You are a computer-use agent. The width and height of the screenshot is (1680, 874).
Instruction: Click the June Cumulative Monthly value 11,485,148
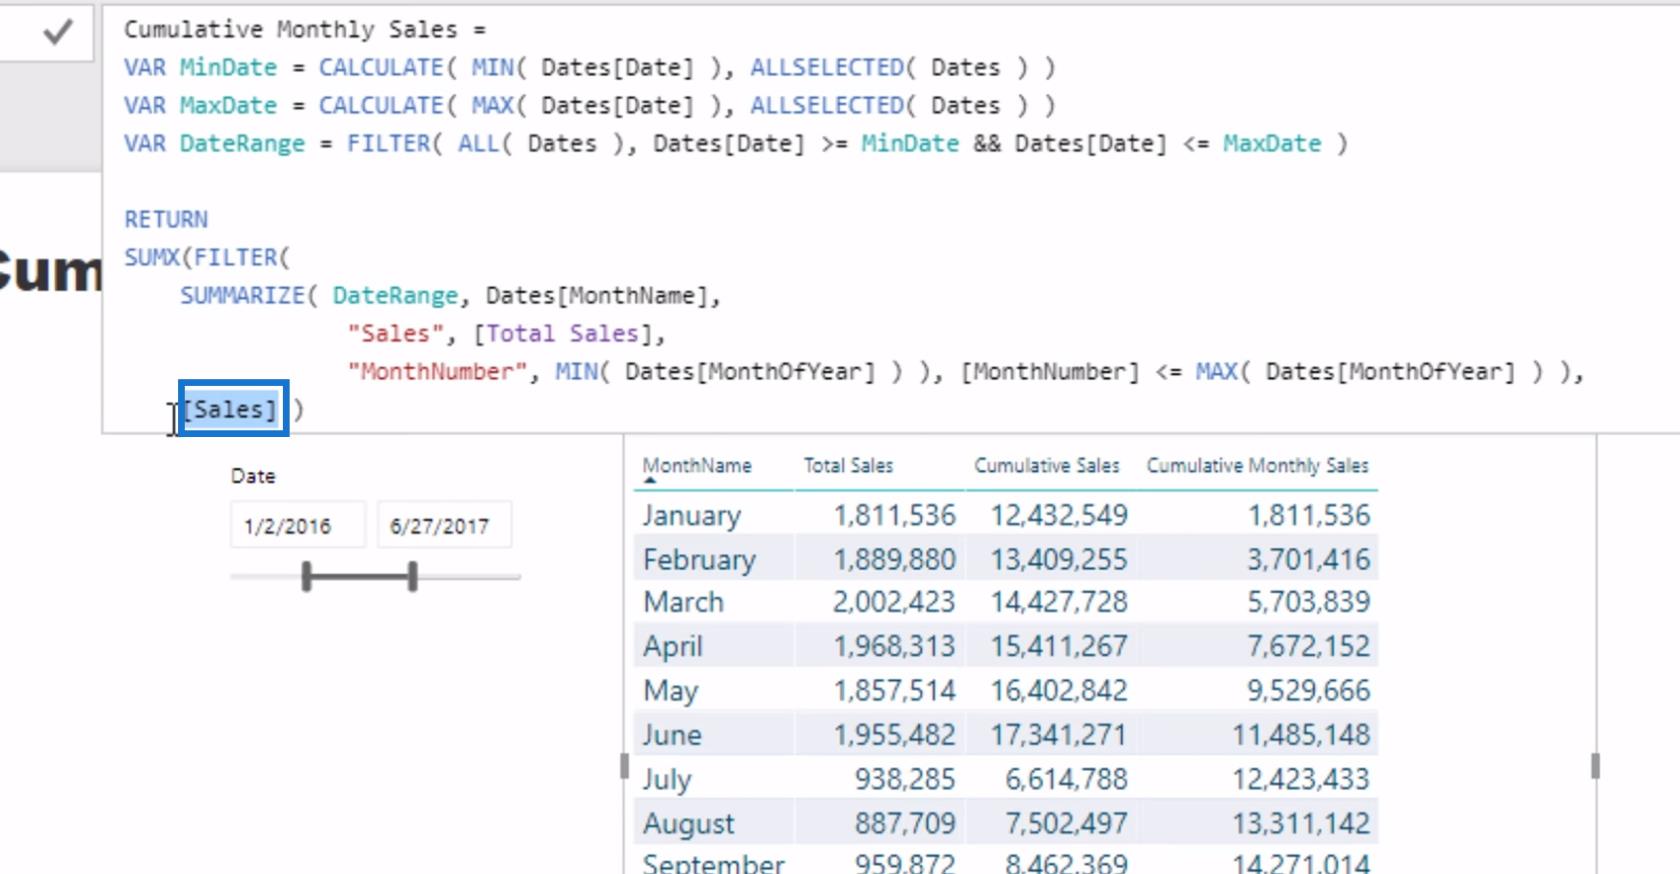(1300, 735)
